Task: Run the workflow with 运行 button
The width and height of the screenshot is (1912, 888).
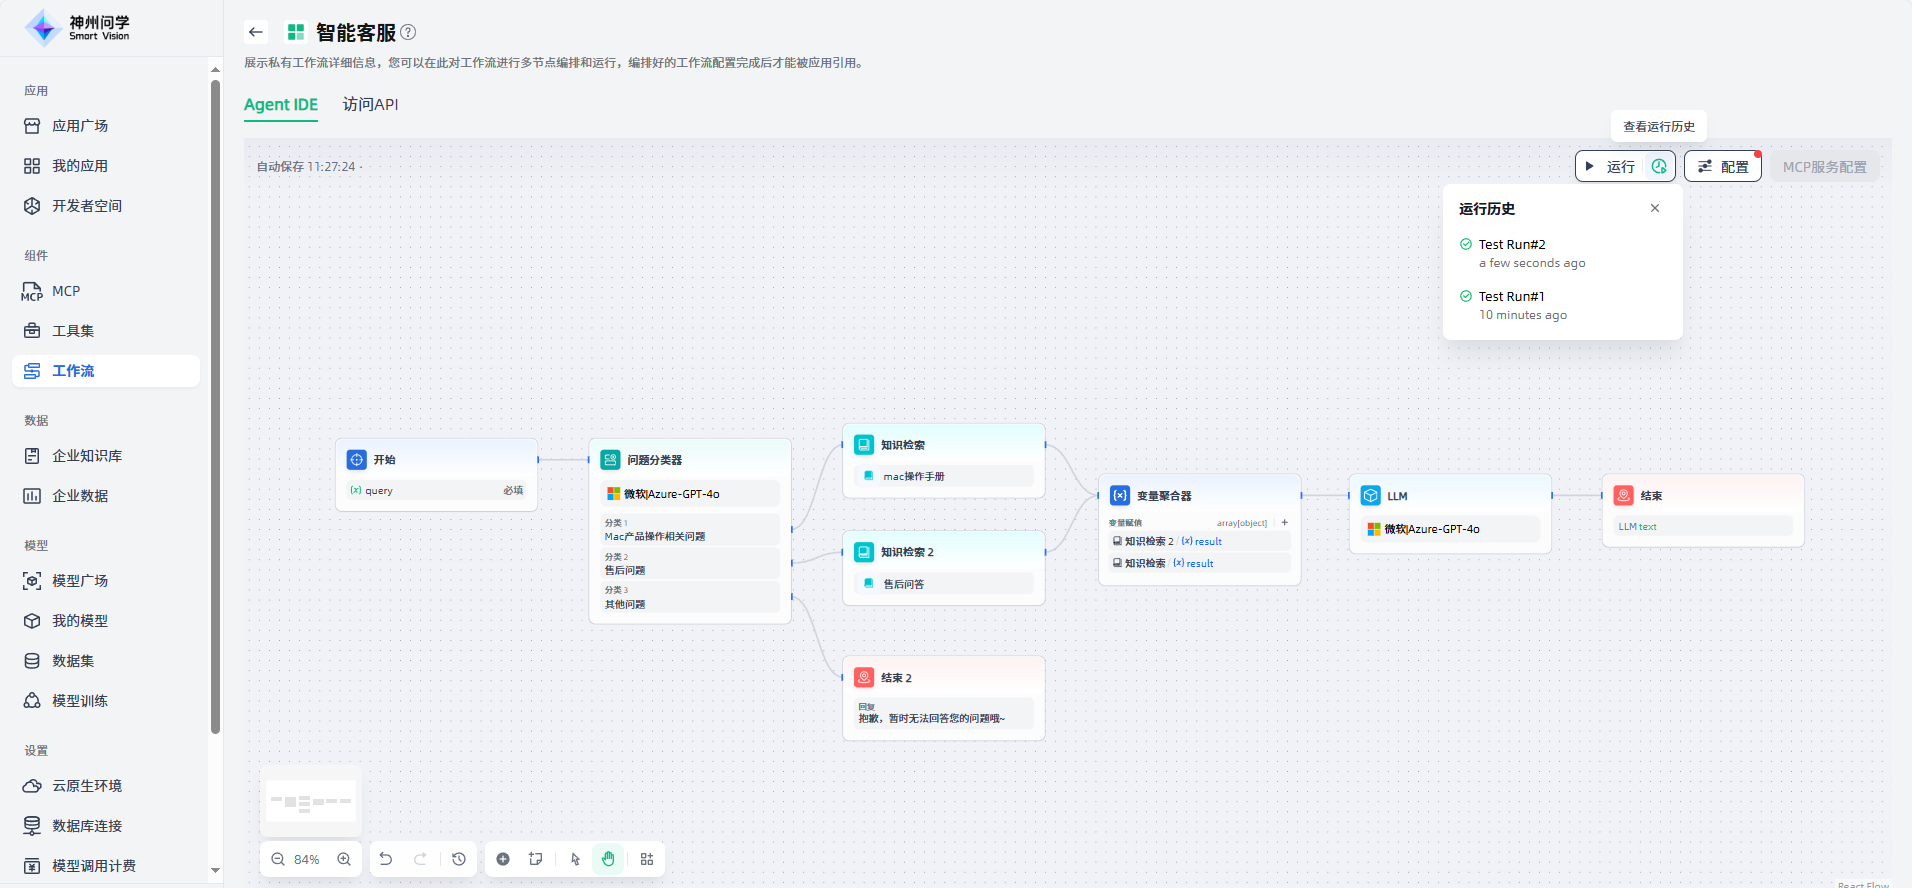Action: (x=1611, y=166)
